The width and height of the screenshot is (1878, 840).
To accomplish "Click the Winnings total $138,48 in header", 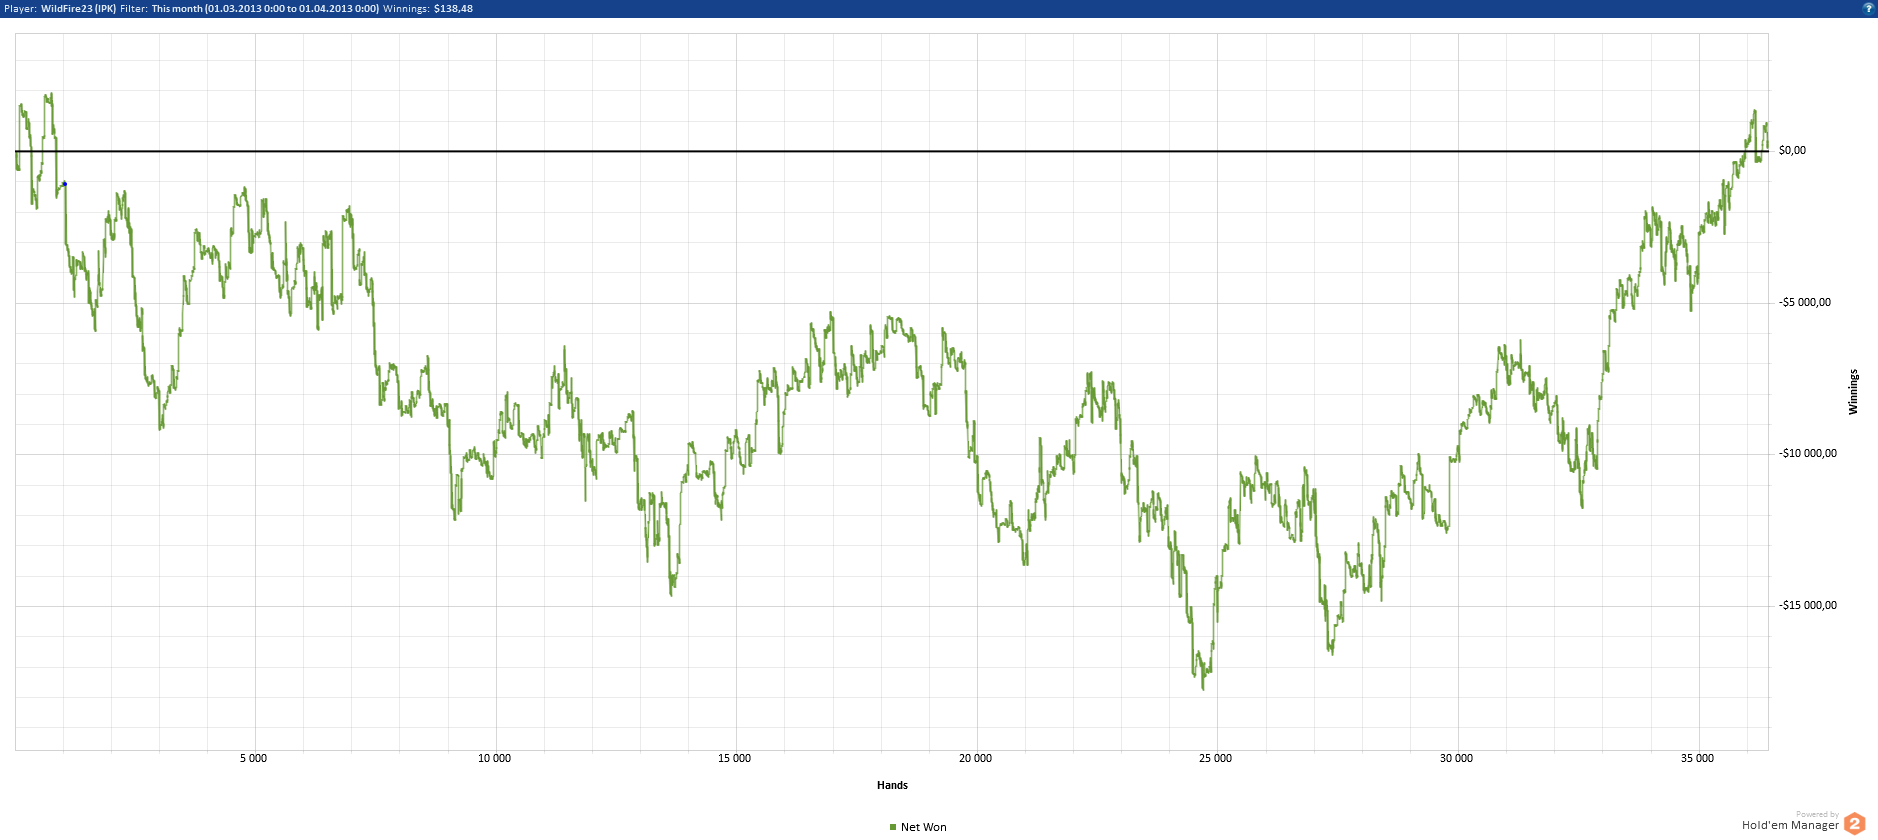I will [453, 8].
